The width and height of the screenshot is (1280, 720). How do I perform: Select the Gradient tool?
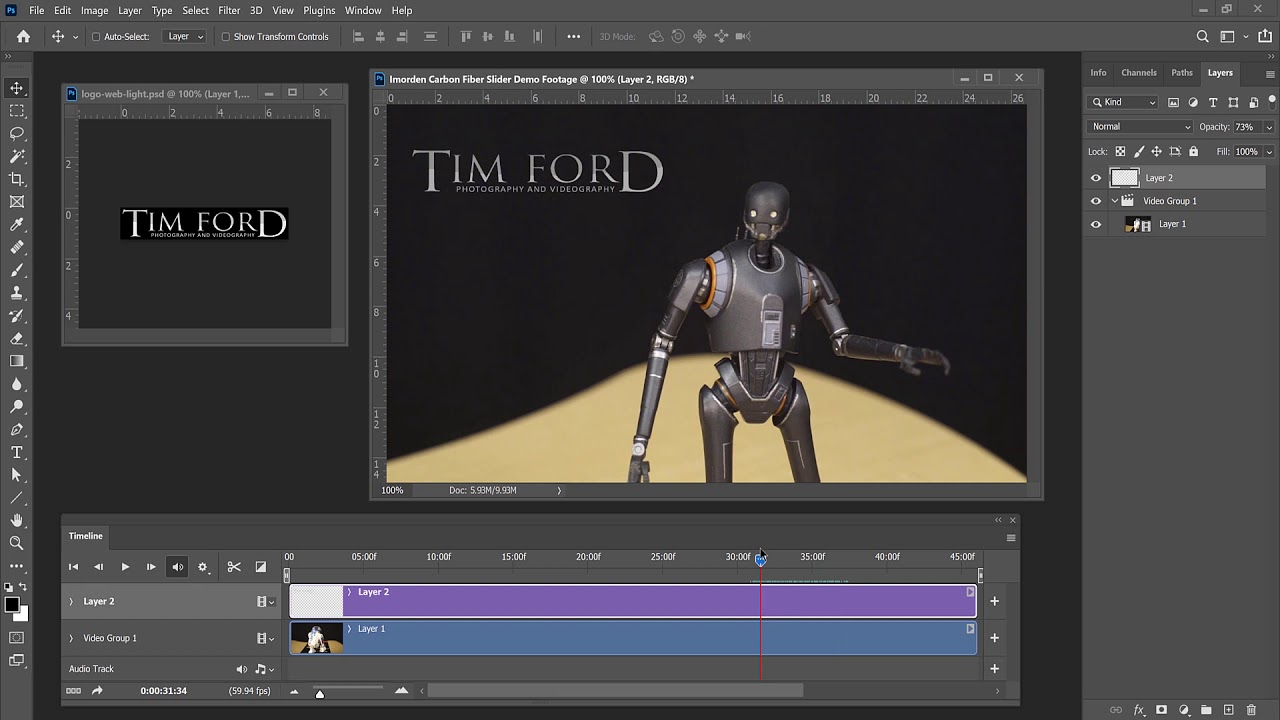point(16,361)
